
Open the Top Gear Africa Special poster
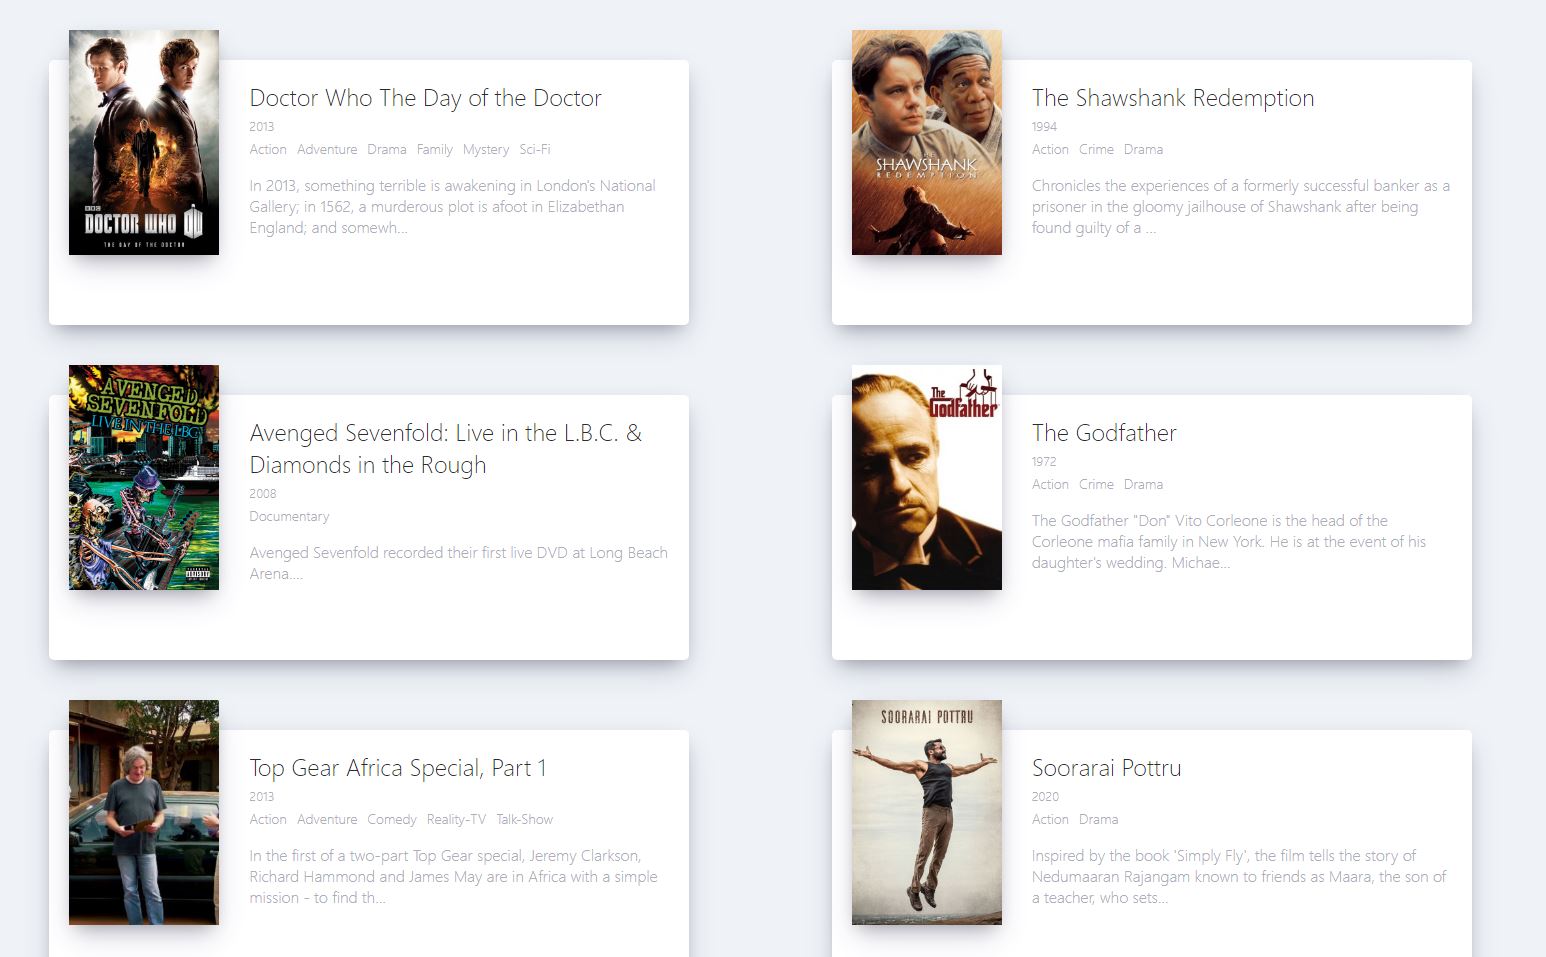coord(144,812)
